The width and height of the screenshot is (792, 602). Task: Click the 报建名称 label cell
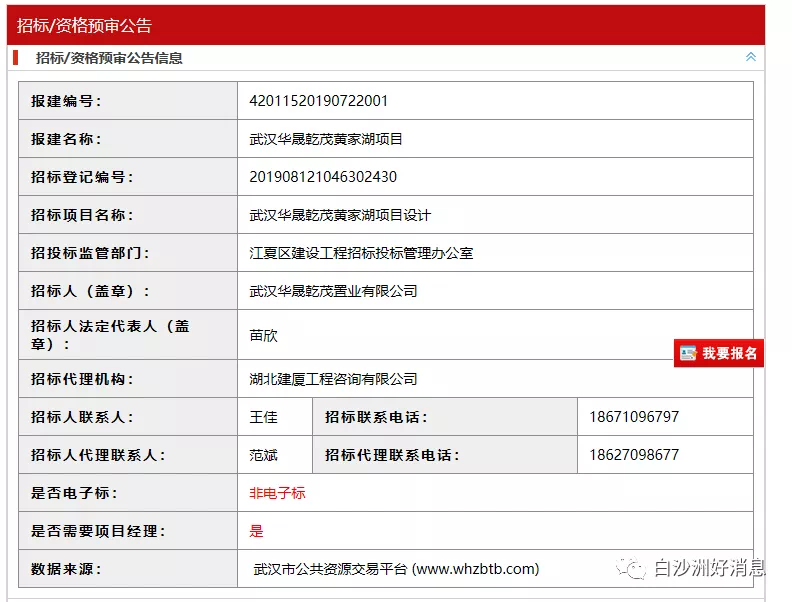128,139
